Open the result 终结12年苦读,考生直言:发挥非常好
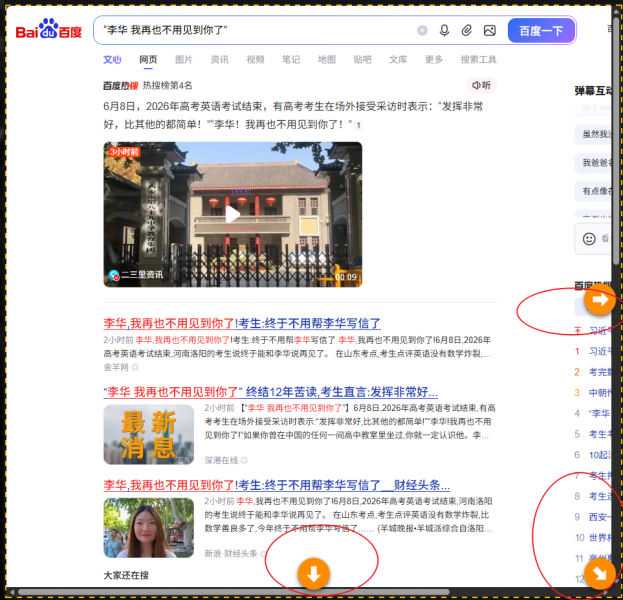This screenshot has width=623, height=600. [x=271, y=392]
